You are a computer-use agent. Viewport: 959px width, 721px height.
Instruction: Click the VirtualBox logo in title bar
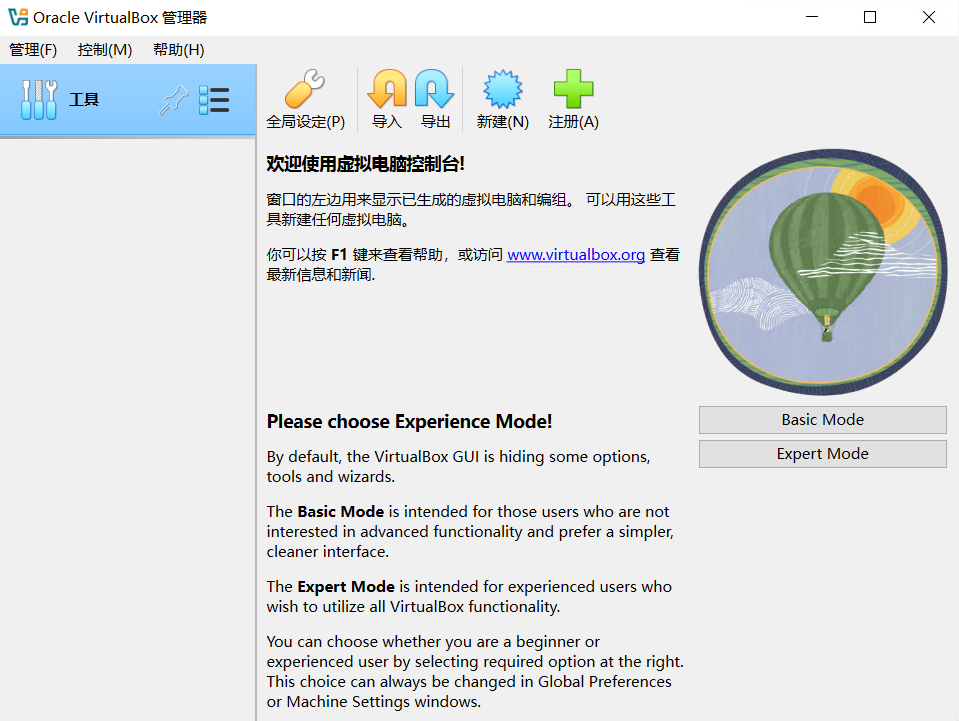pos(18,17)
